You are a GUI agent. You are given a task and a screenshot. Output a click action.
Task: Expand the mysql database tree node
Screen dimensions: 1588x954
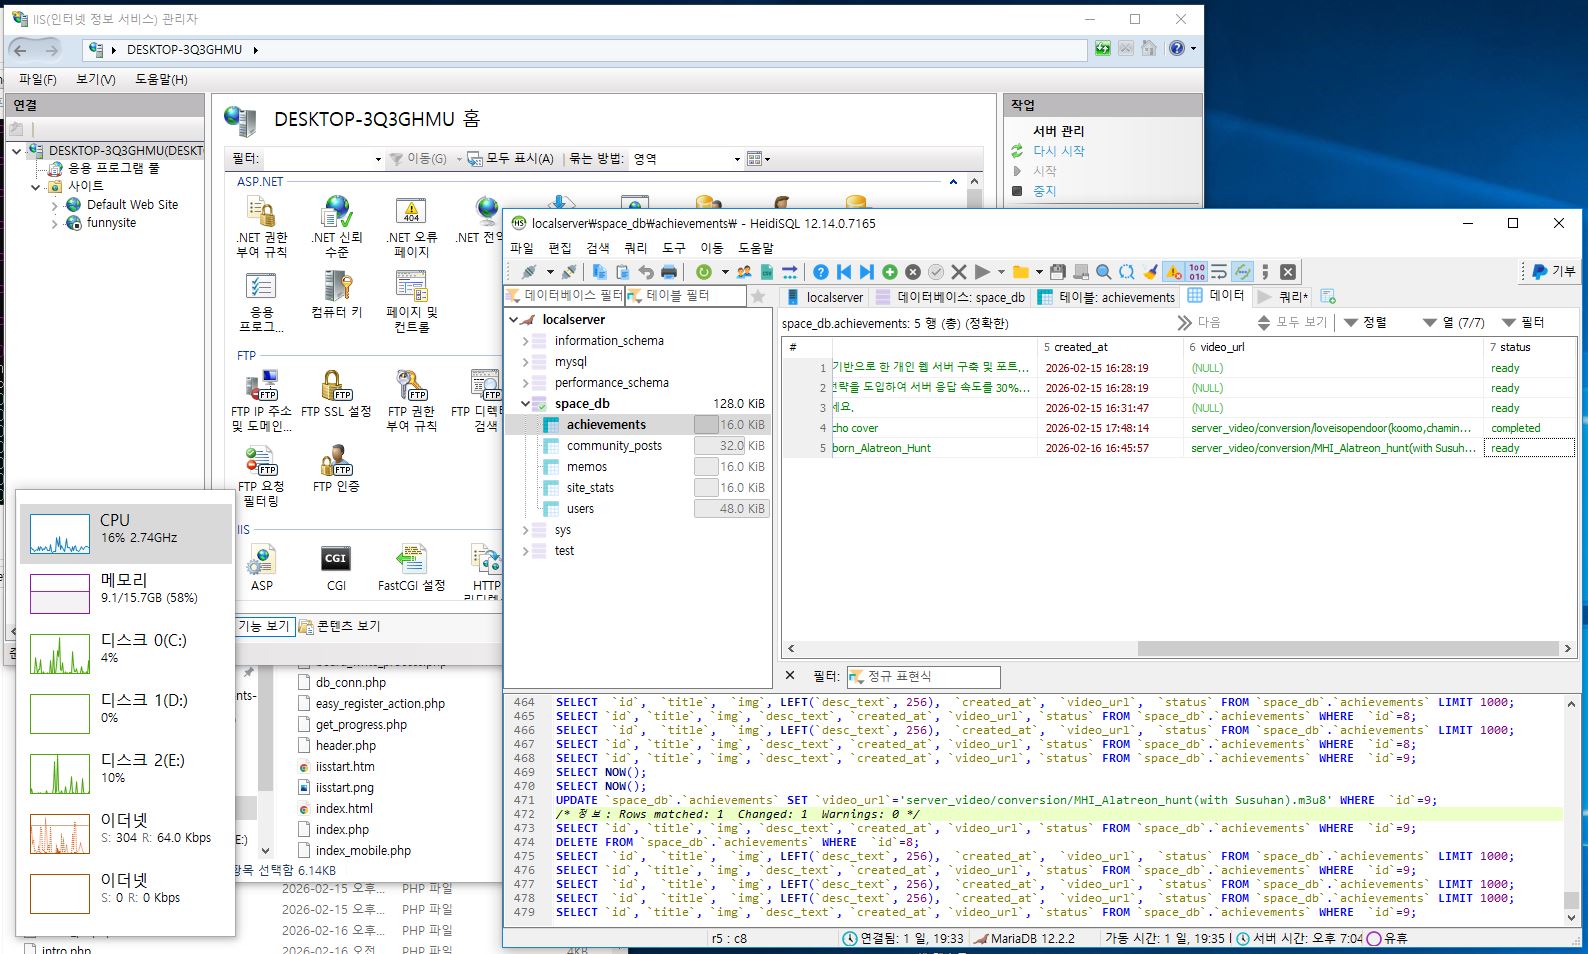click(525, 362)
